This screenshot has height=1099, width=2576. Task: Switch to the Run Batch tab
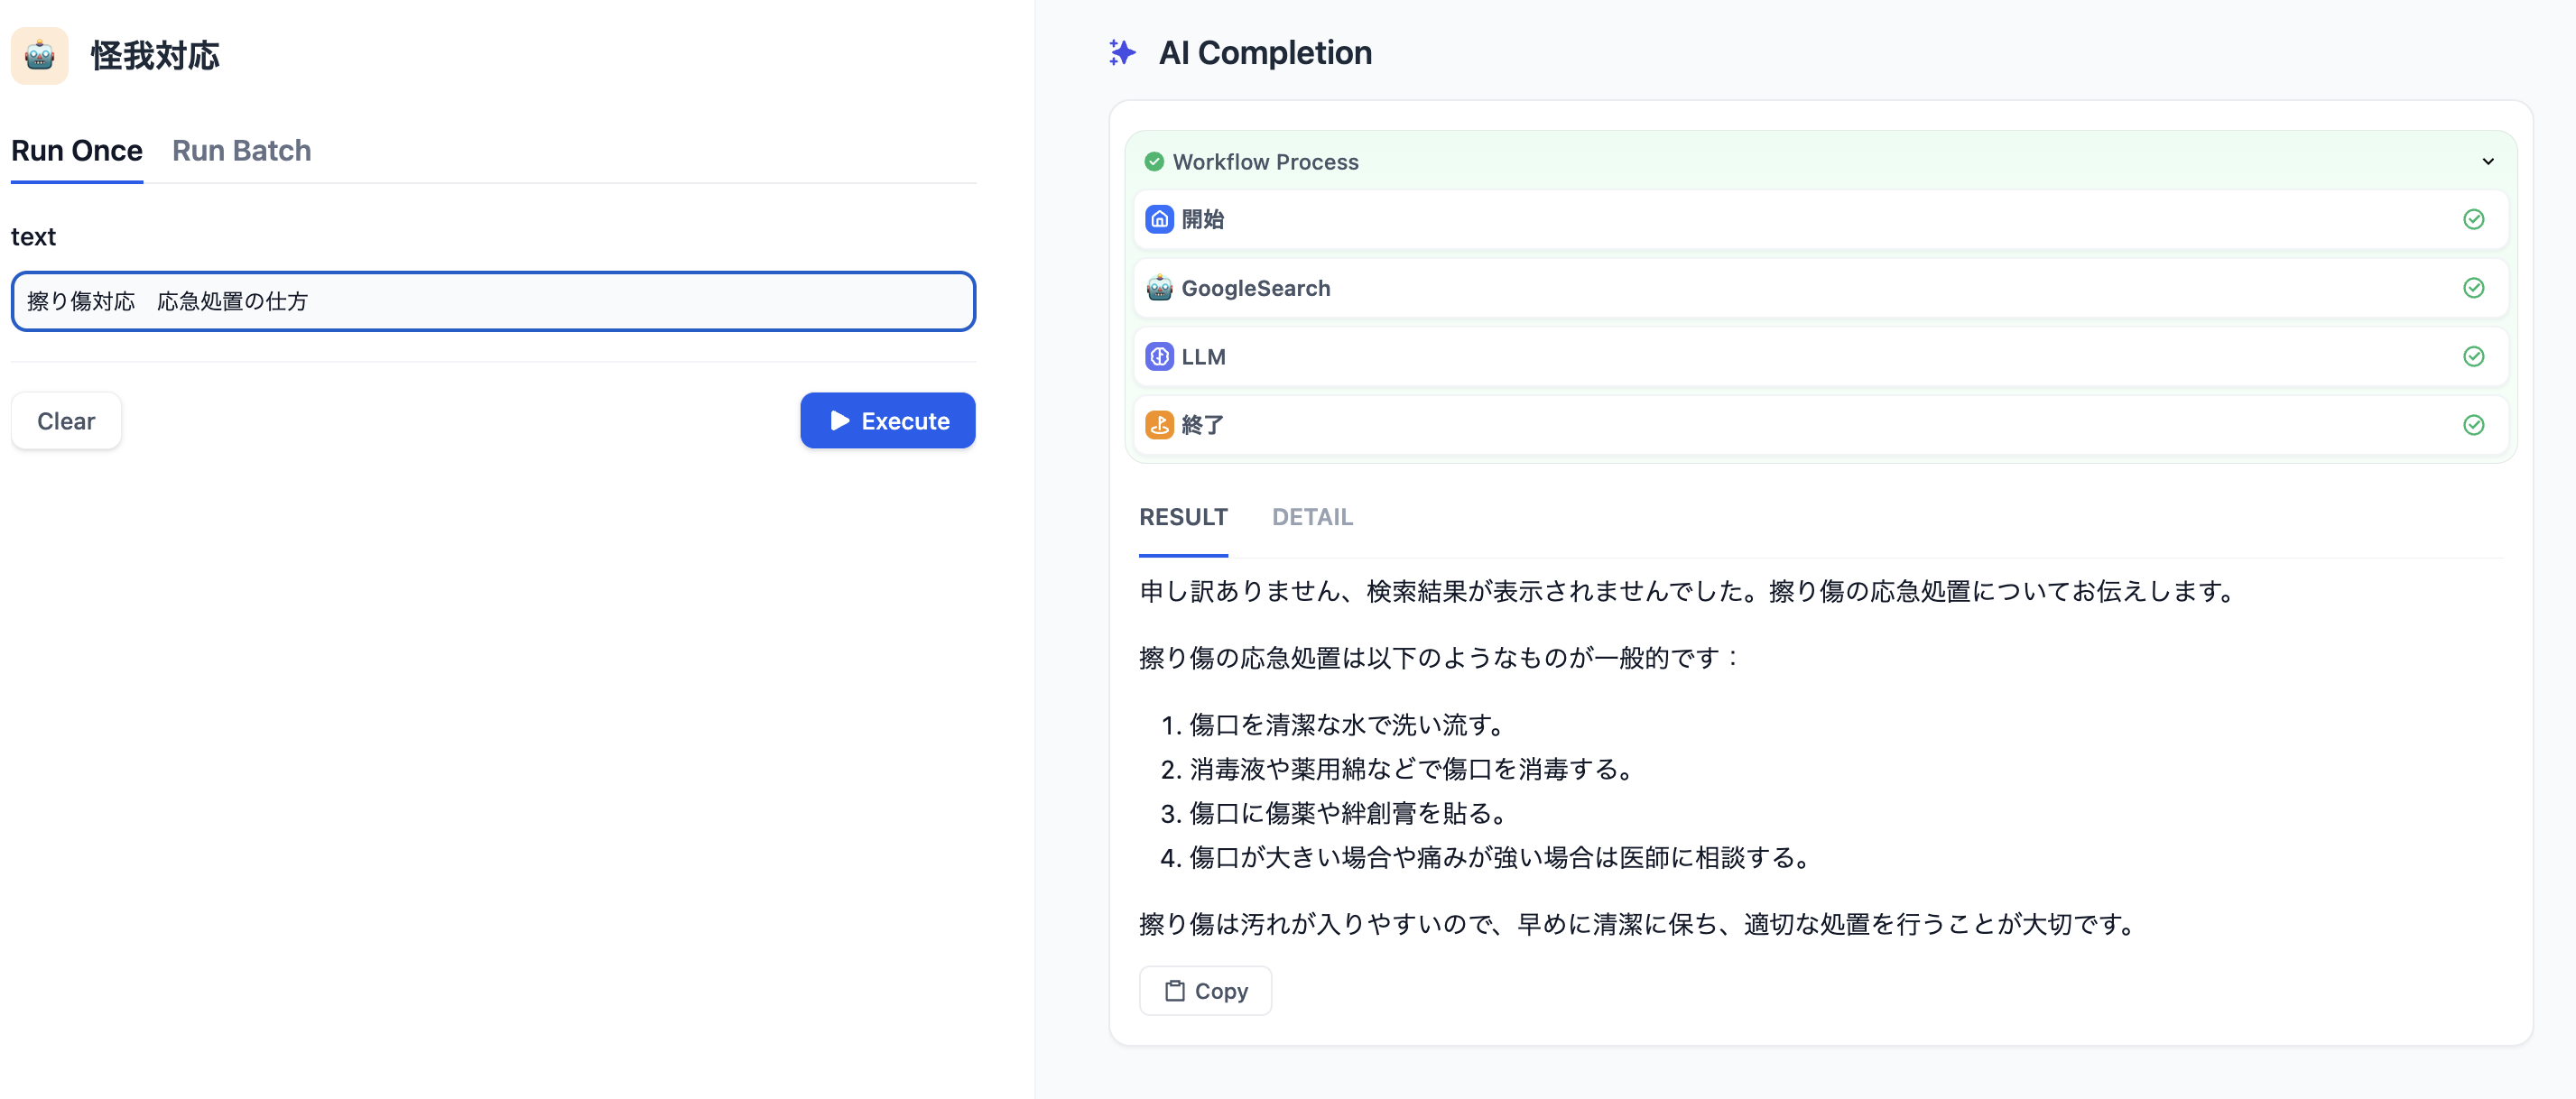[x=241, y=151]
